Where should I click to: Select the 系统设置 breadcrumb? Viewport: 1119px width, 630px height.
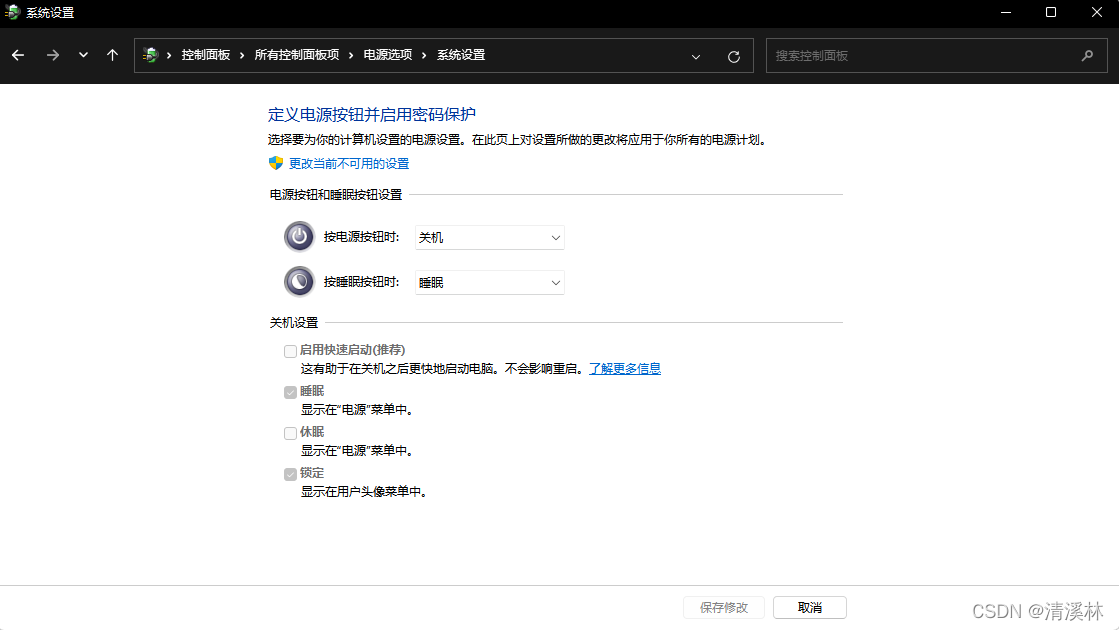[x=461, y=55]
